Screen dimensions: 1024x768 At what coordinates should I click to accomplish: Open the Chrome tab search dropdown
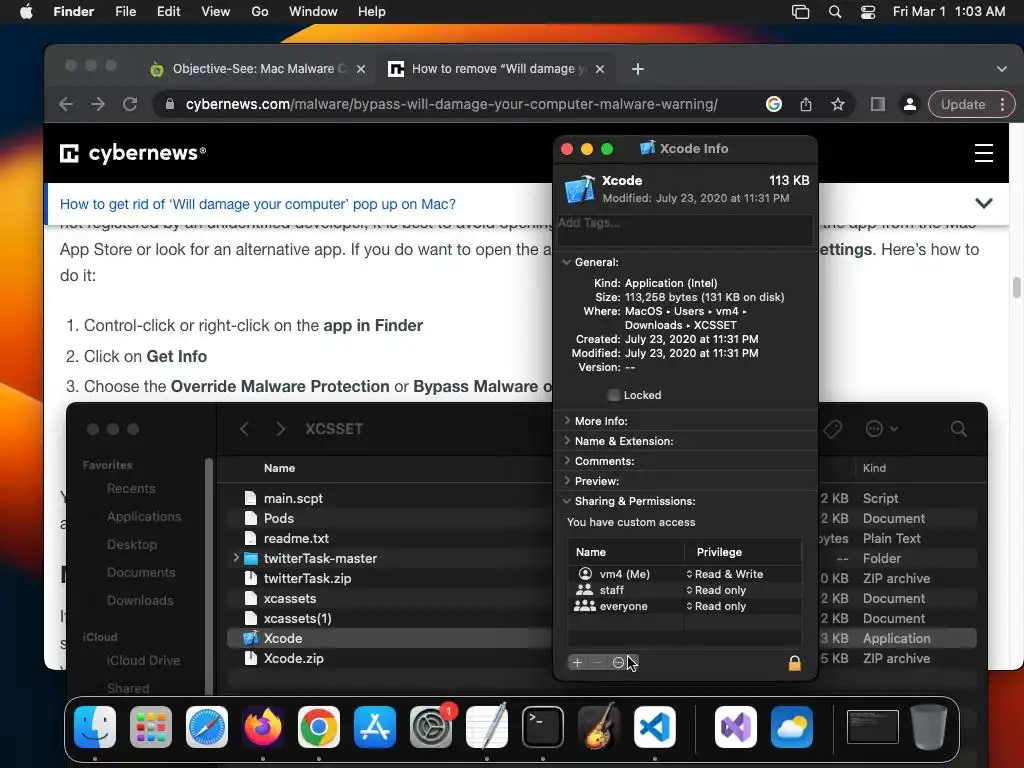(1001, 69)
